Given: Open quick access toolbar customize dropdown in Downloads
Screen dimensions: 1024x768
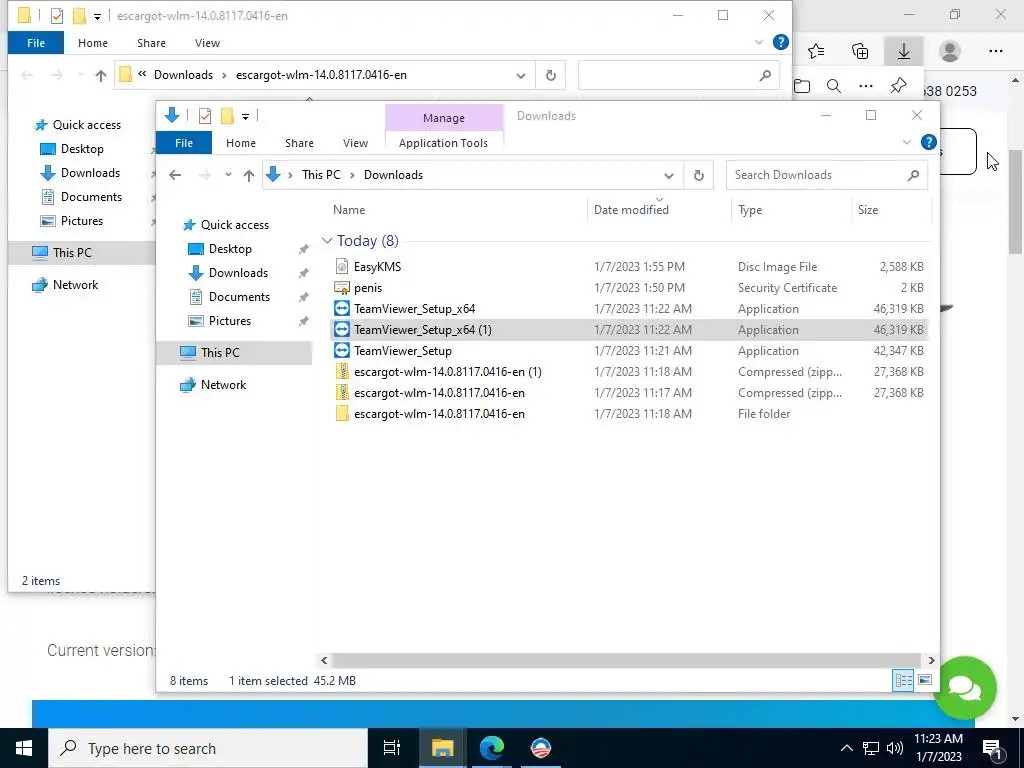Looking at the screenshot, I should (x=246, y=117).
